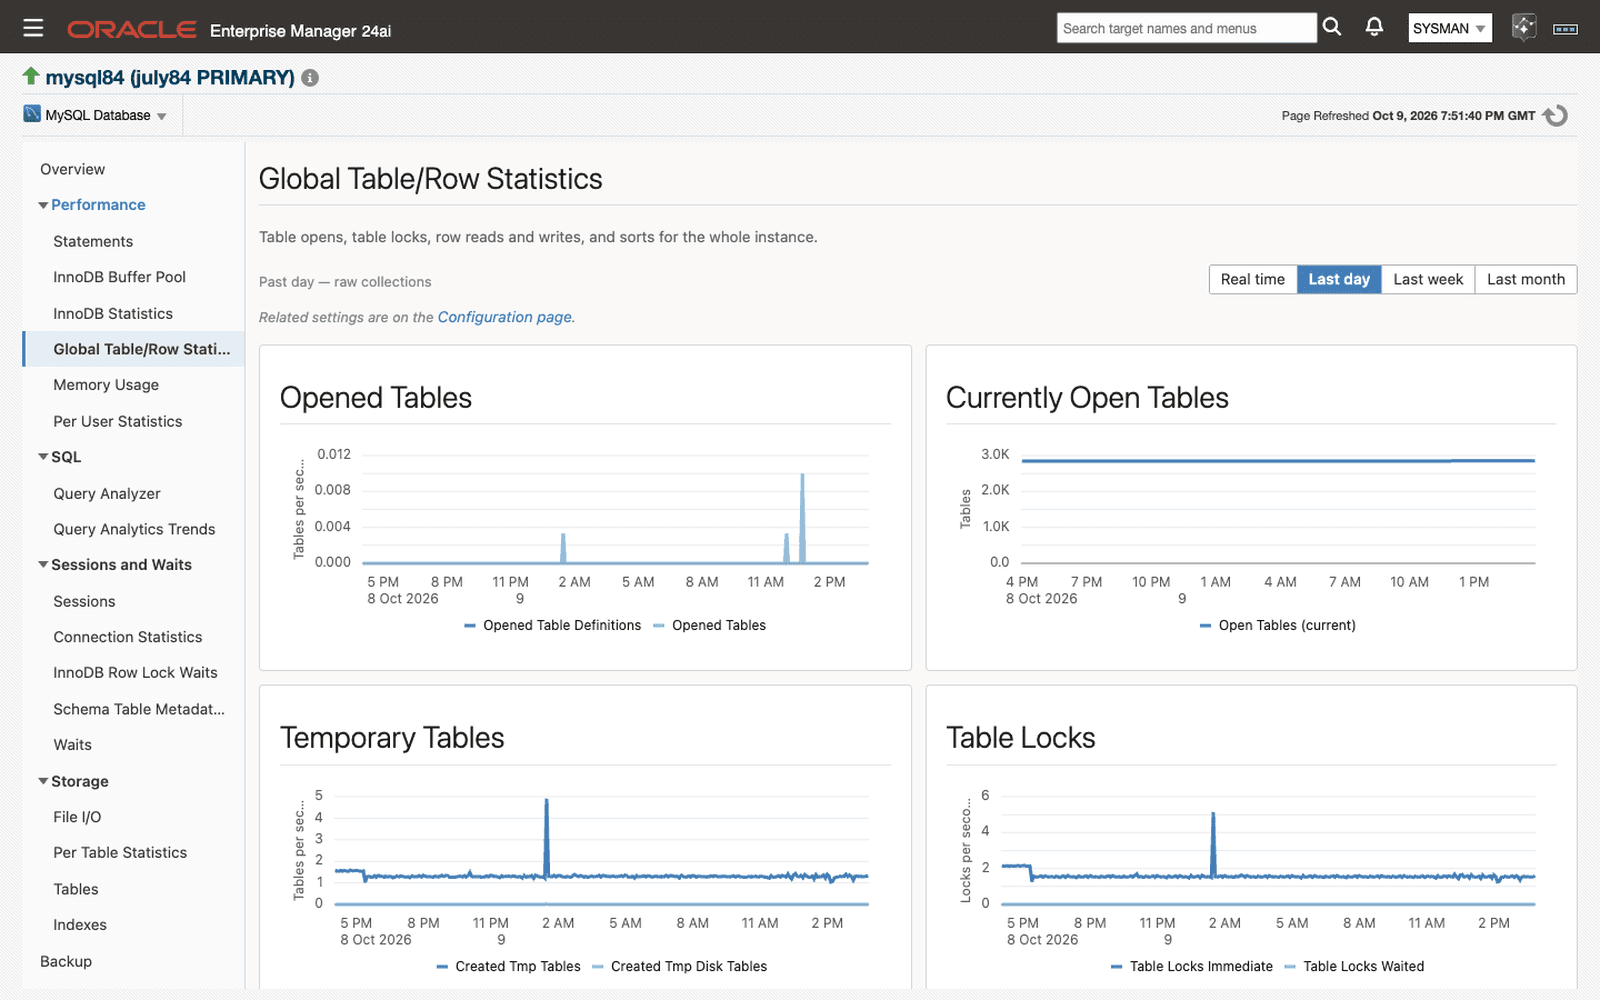Select the Last month range
1600x1000 pixels.
pyautogui.click(x=1526, y=279)
